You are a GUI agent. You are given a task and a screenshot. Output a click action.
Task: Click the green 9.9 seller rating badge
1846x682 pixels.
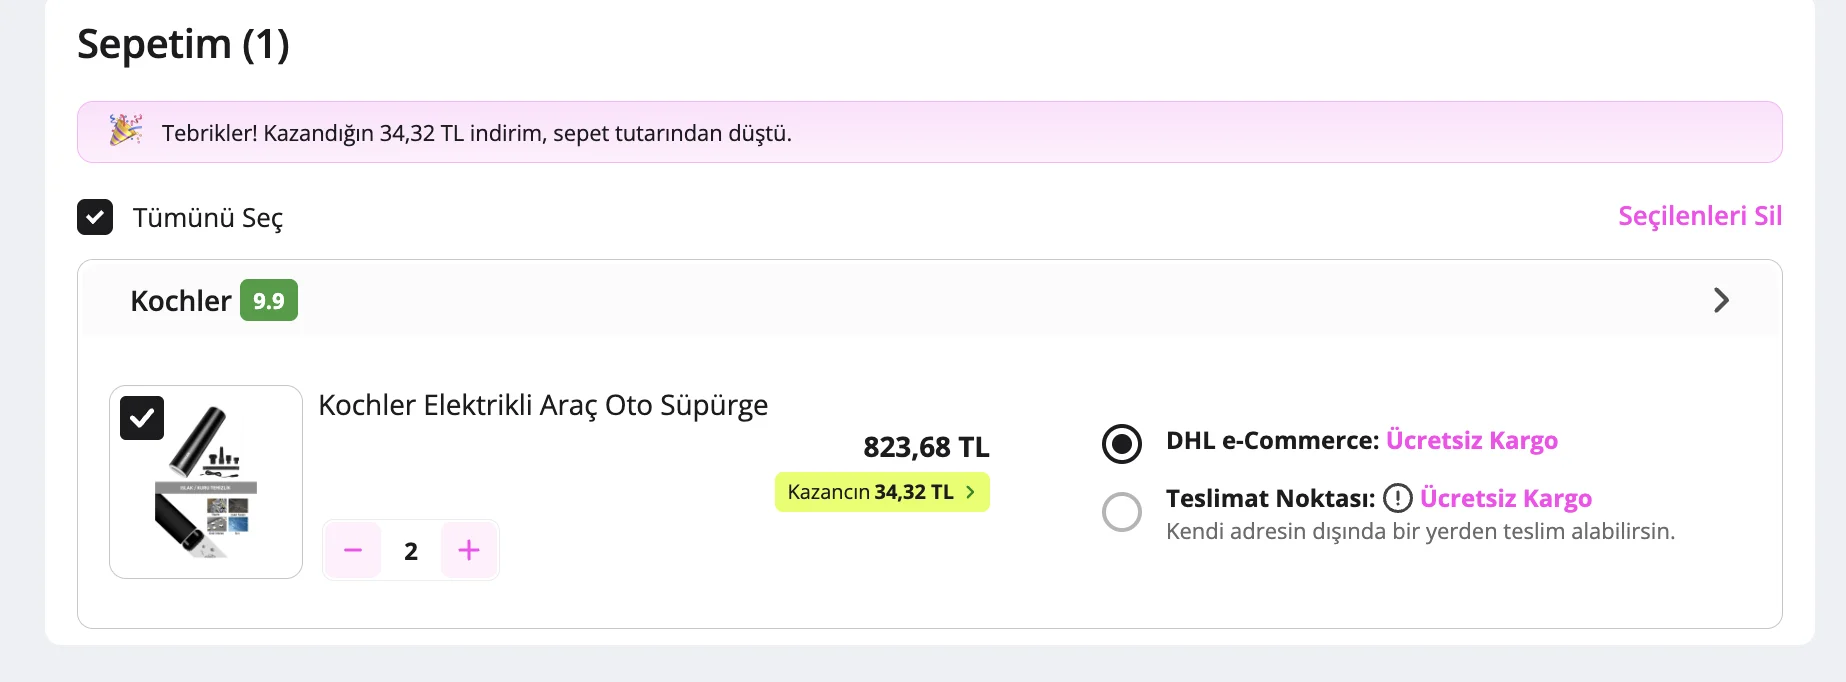[269, 300]
